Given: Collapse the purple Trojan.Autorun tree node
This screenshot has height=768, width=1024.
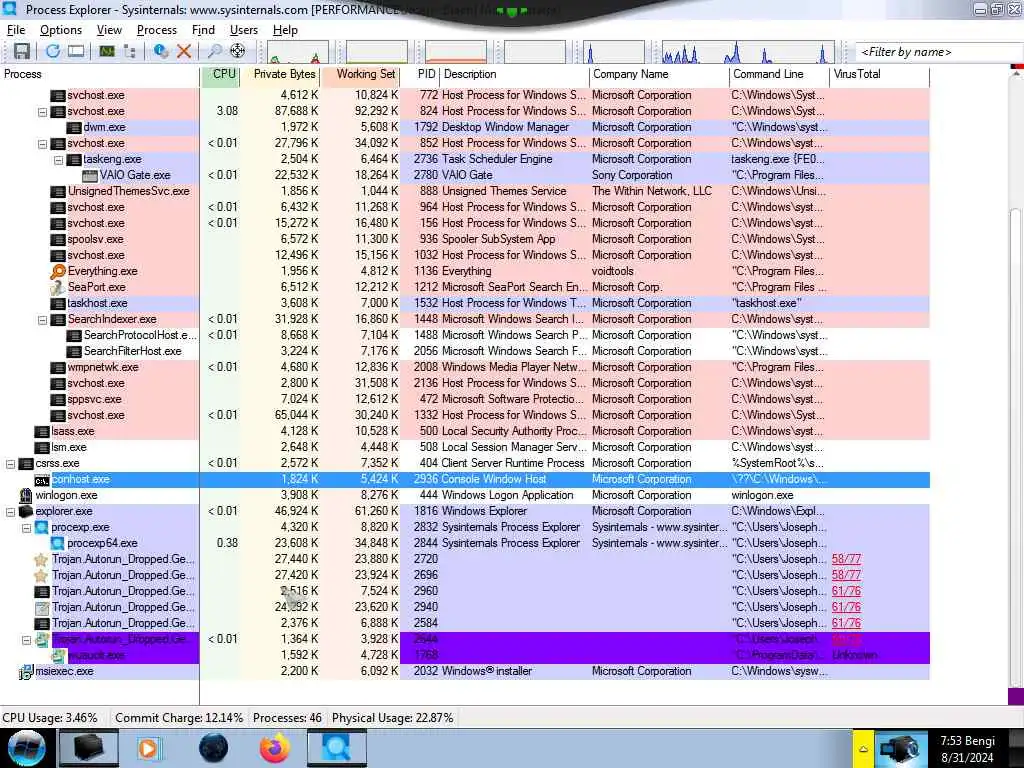Looking at the screenshot, I should pyautogui.click(x=26, y=640).
